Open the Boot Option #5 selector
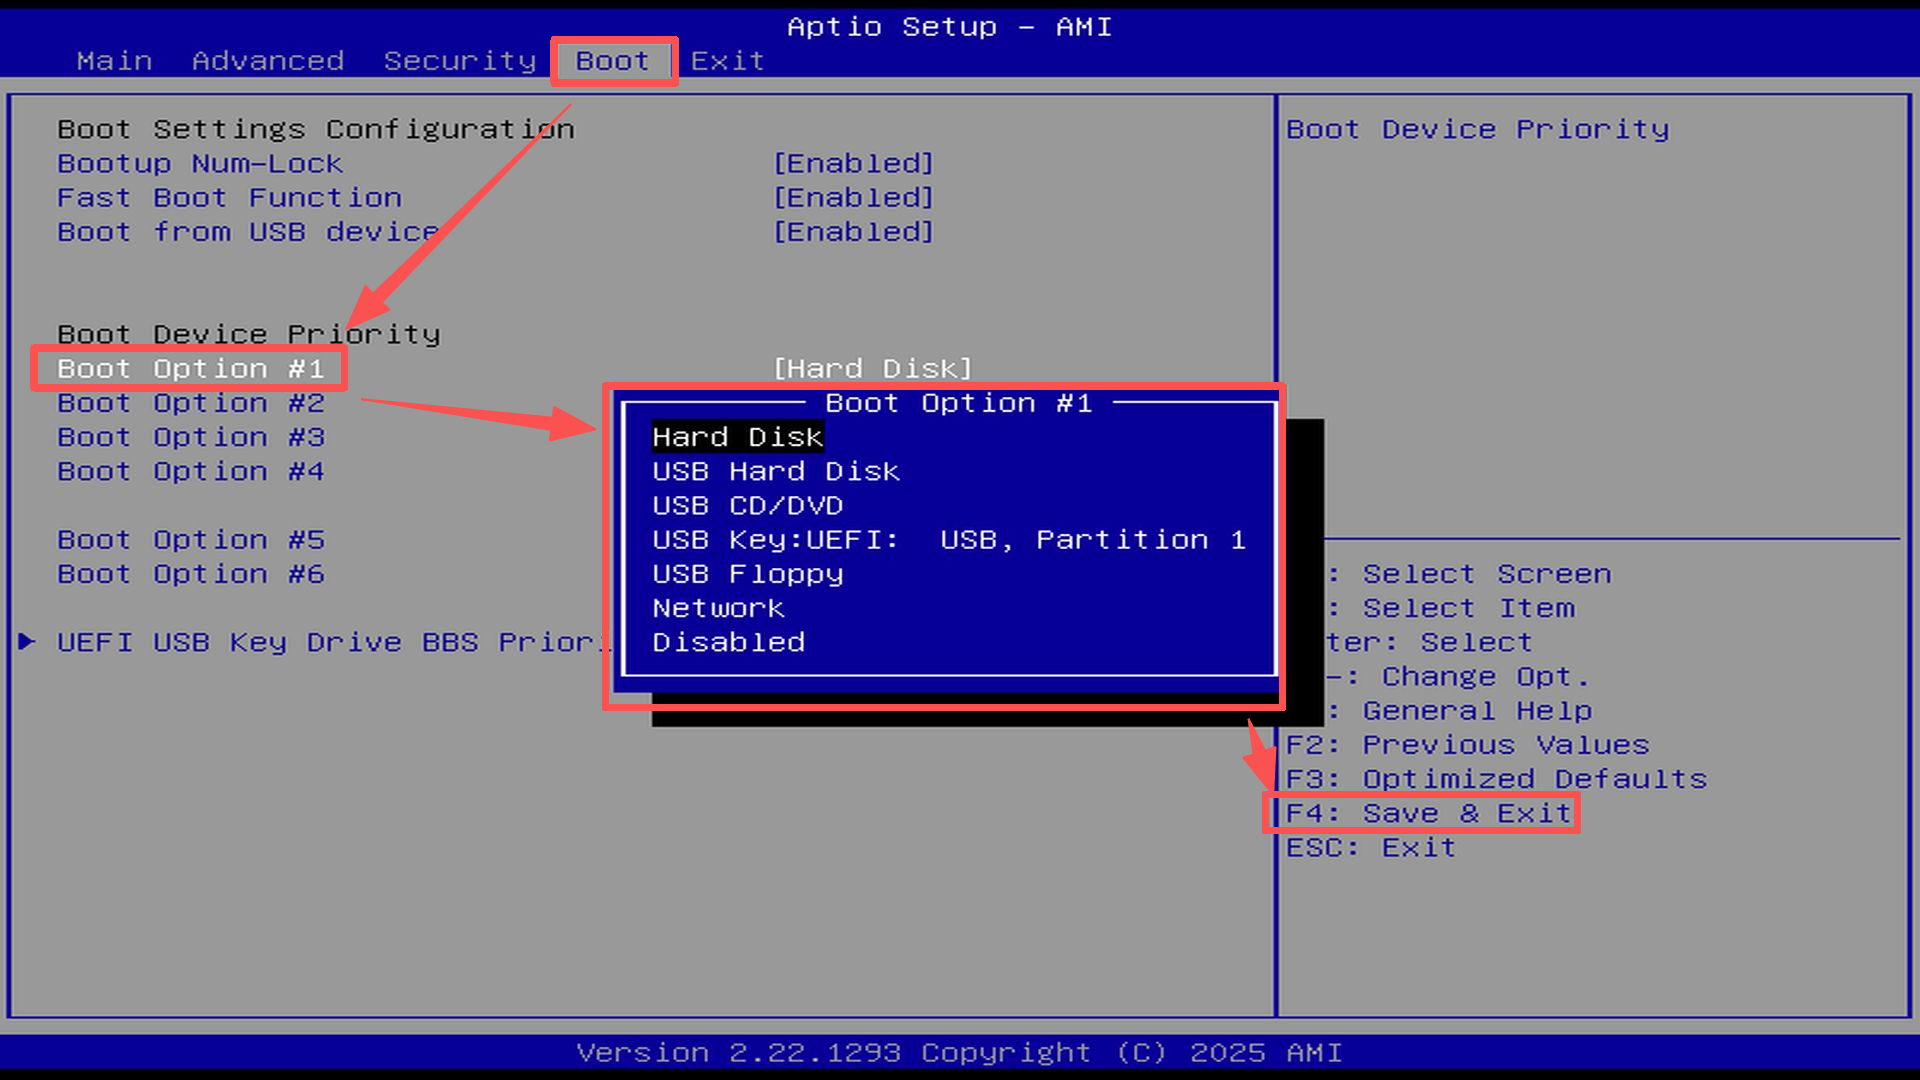This screenshot has width=1920, height=1080. point(189,539)
